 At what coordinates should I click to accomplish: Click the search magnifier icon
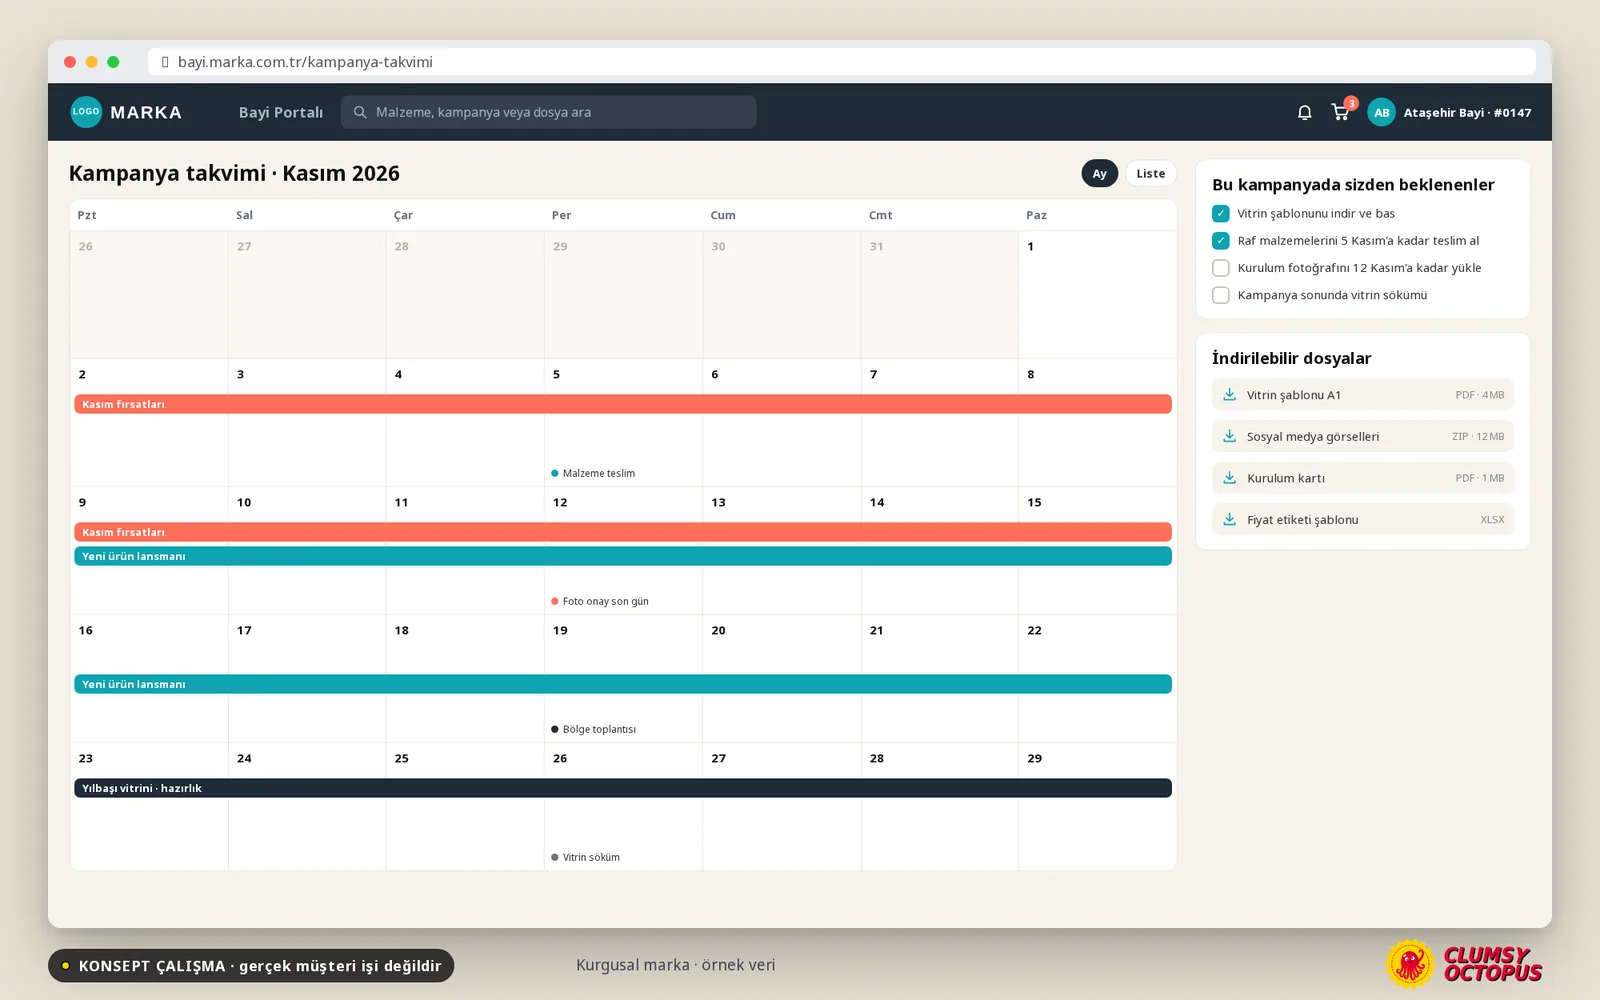point(360,112)
